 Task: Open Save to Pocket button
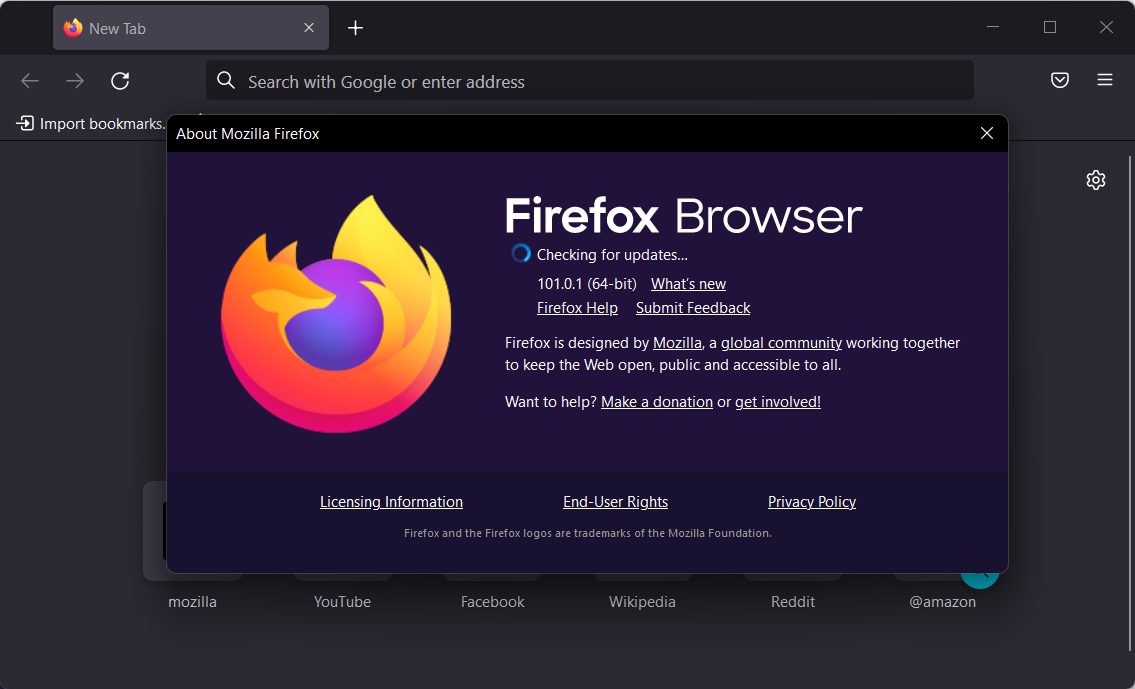pyautogui.click(x=1060, y=80)
